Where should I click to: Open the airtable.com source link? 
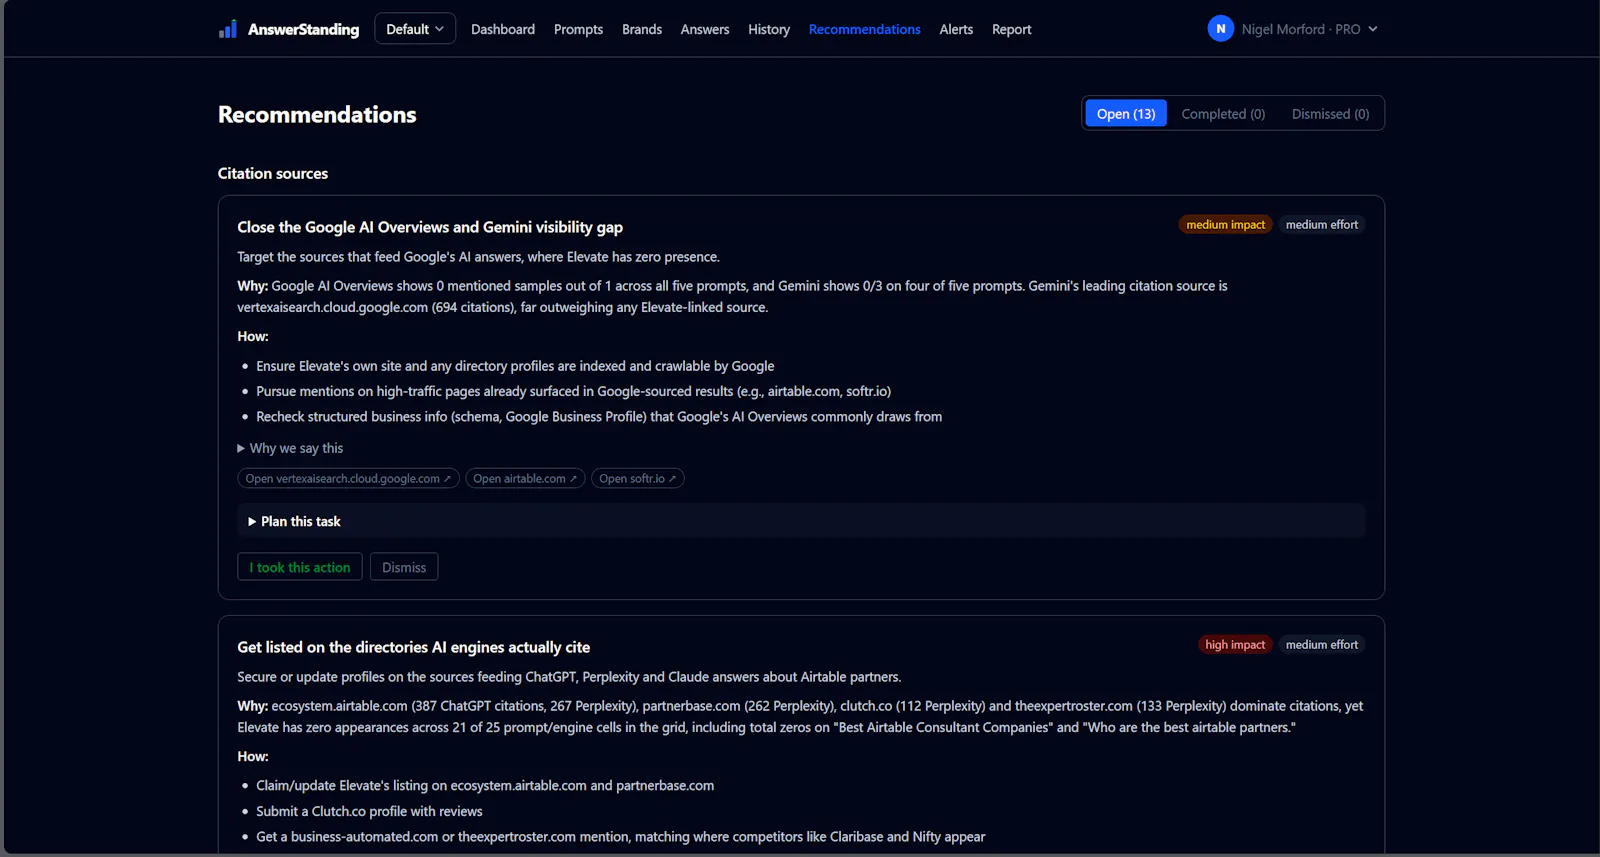[525, 478]
